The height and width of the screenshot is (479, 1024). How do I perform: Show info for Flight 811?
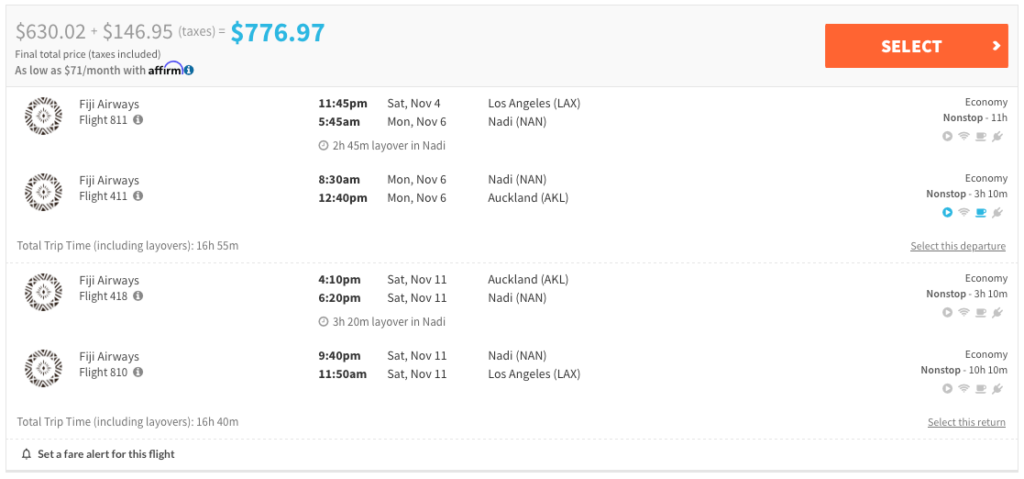(x=138, y=120)
